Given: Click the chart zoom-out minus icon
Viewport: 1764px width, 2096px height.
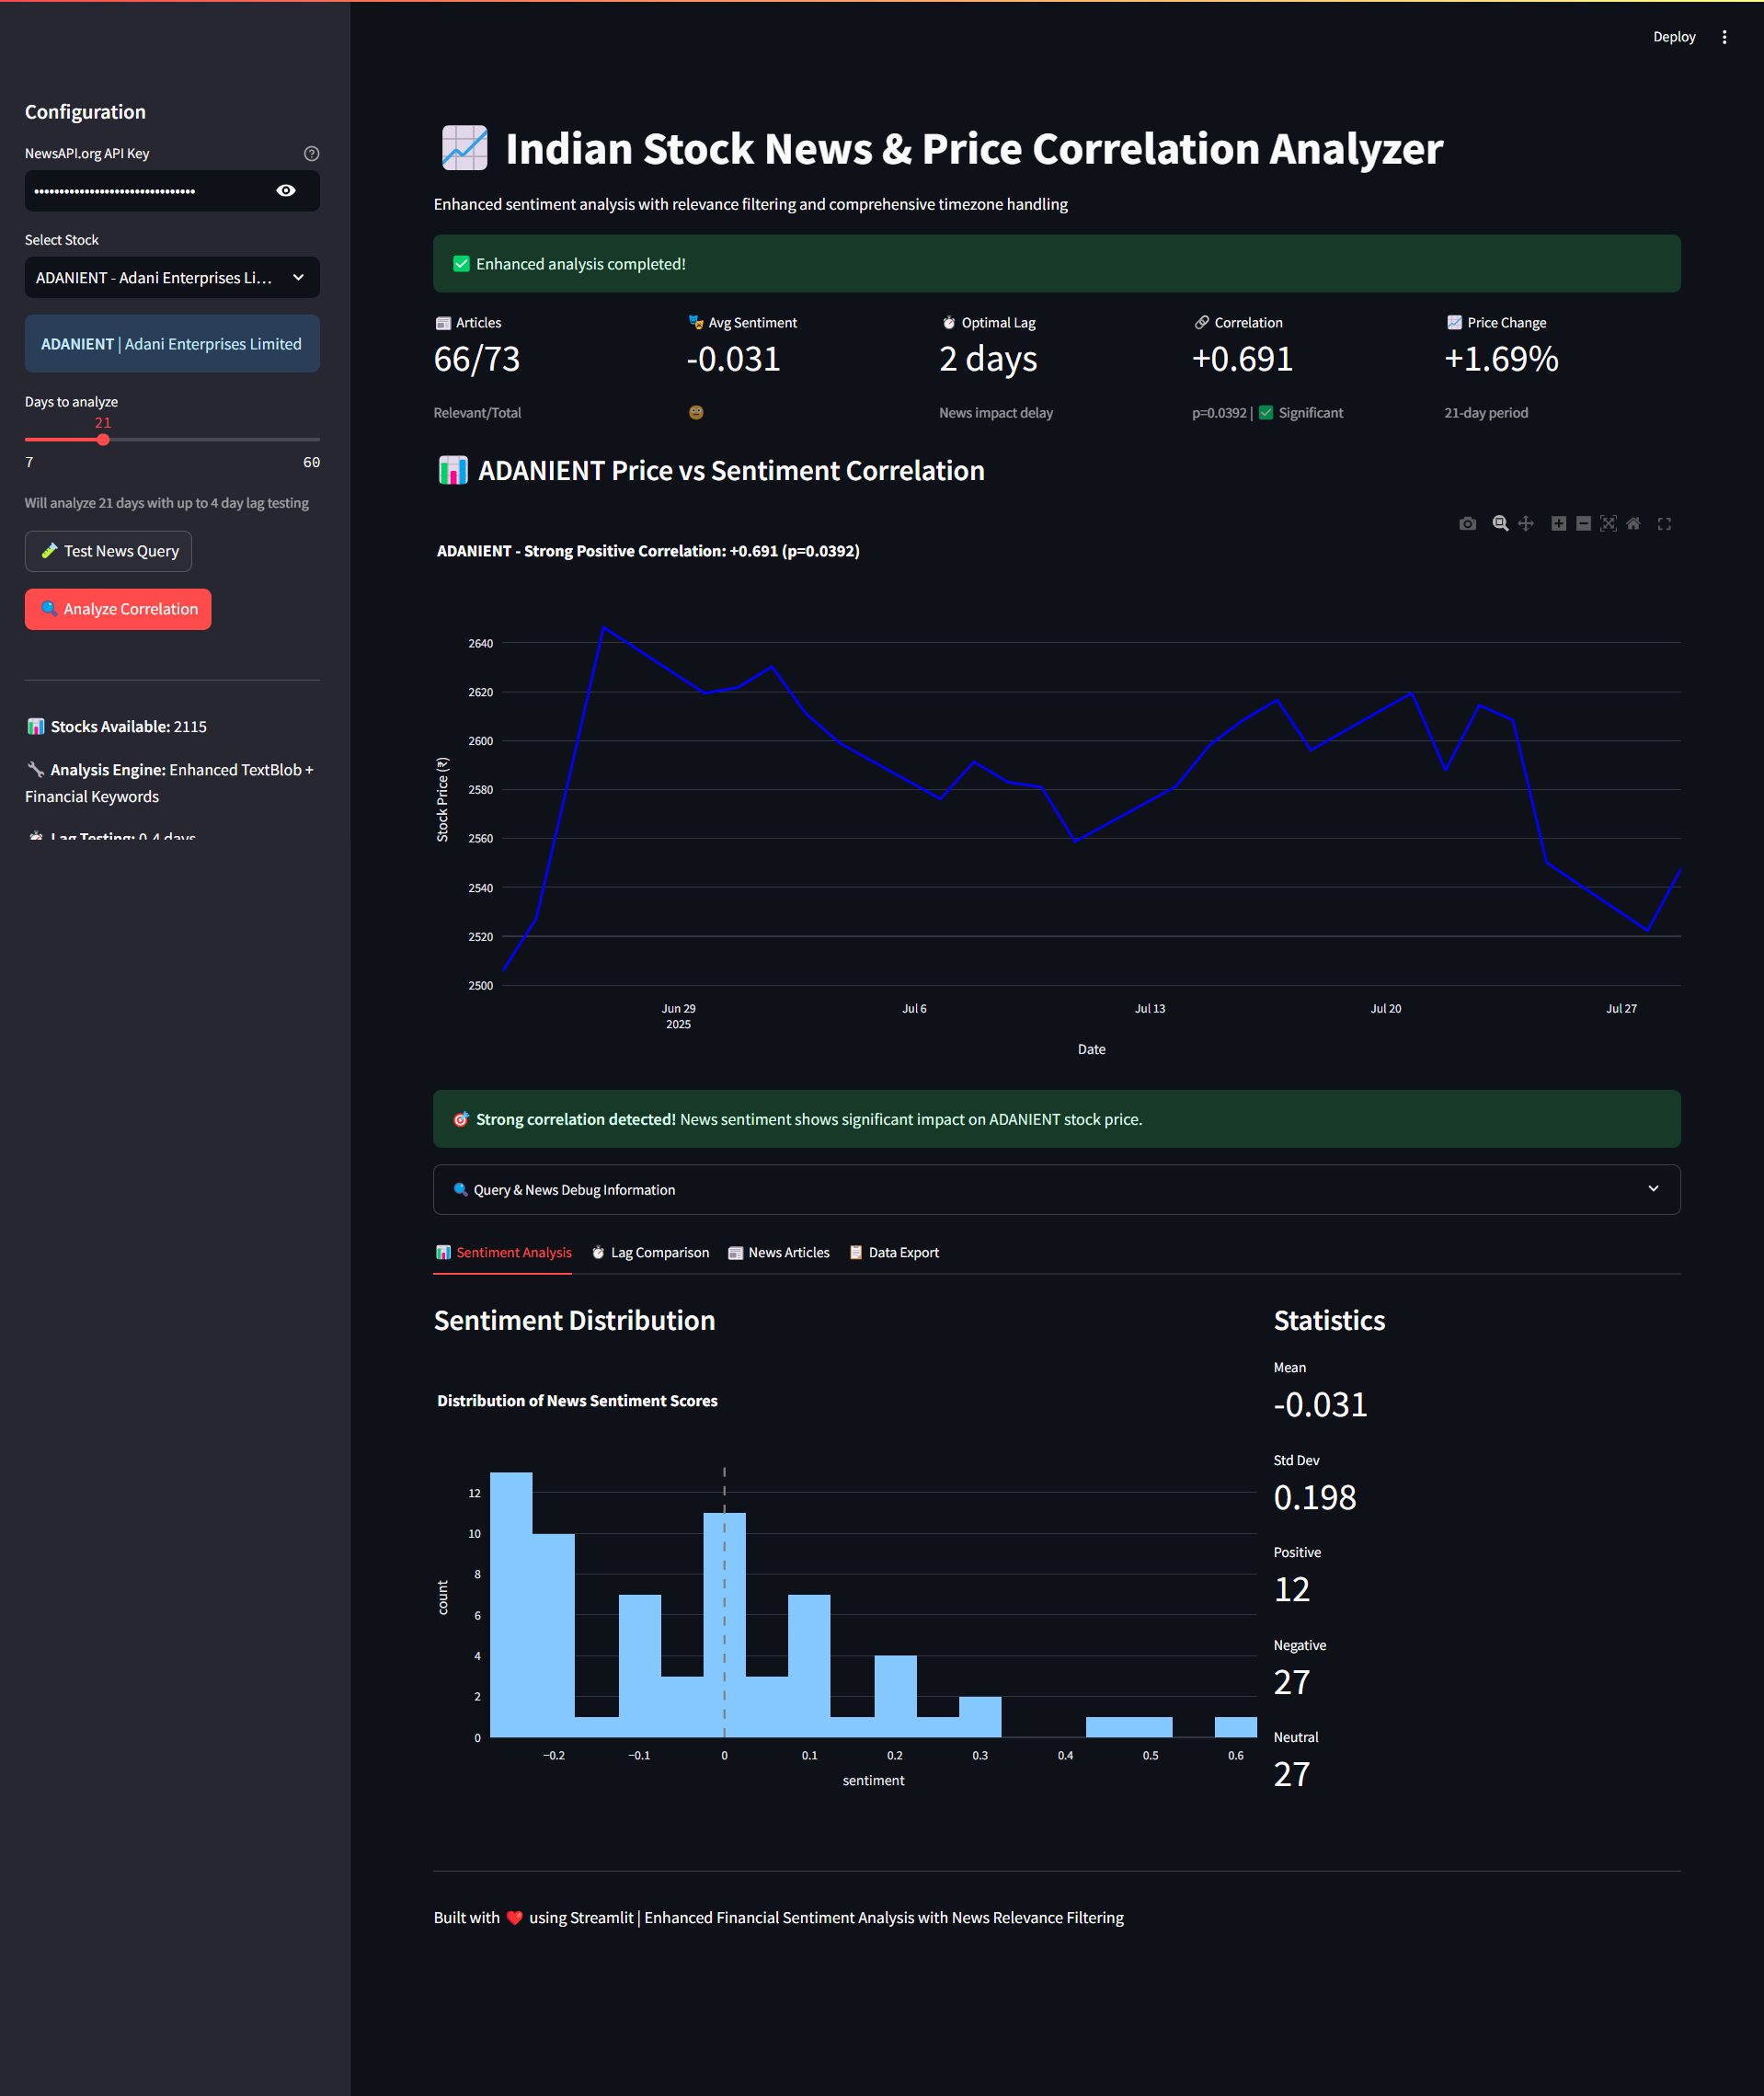Looking at the screenshot, I should point(1583,523).
